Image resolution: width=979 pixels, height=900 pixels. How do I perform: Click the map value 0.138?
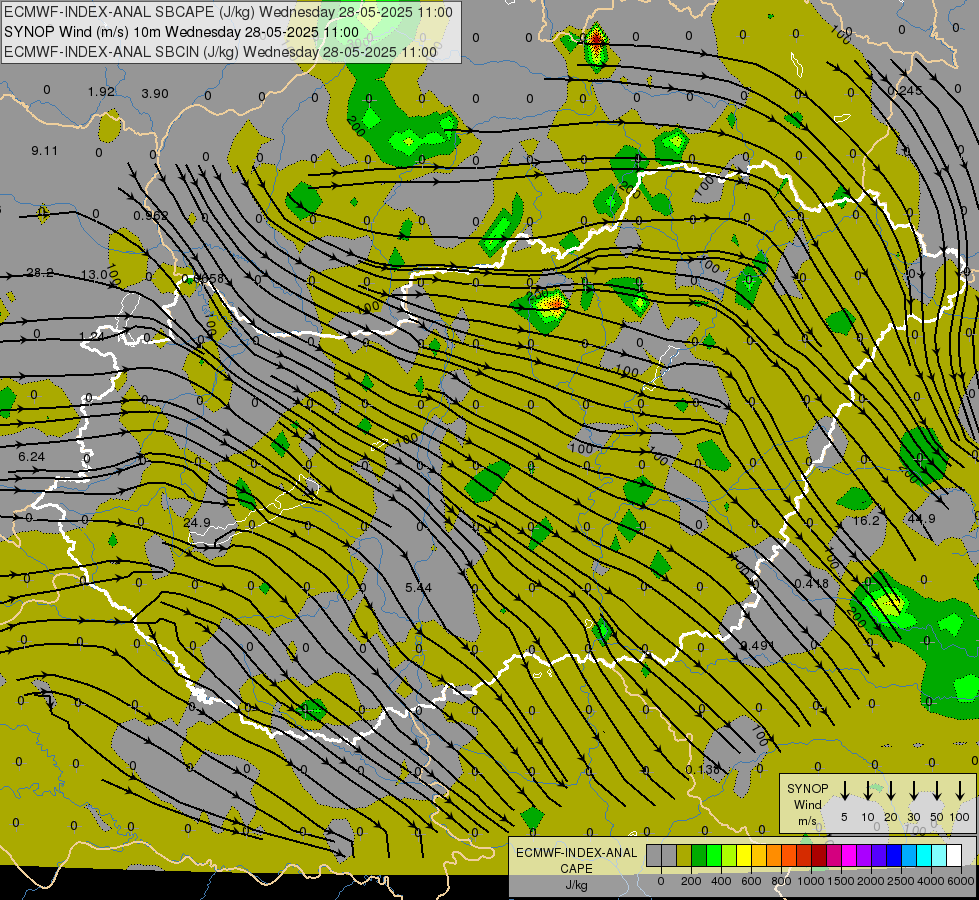click(x=703, y=769)
